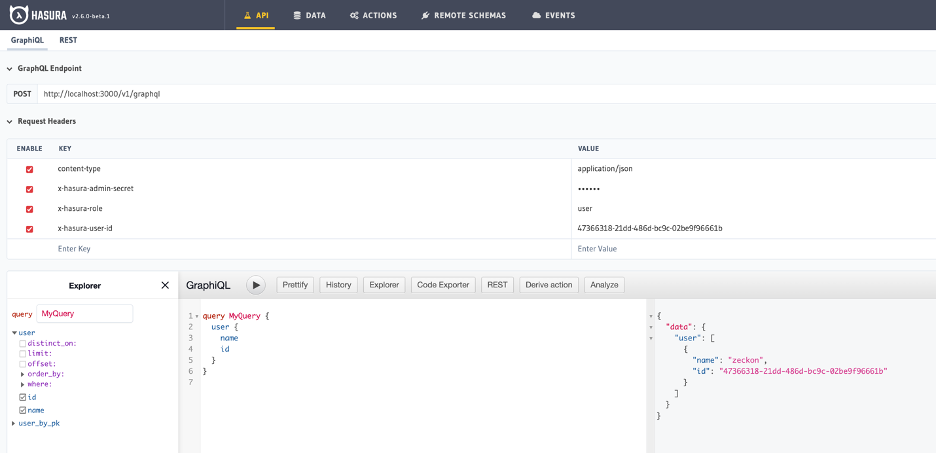The height and width of the screenshot is (454, 936).
Task: Fold the query at editor line 1
Action: pyautogui.click(x=197, y=316)
